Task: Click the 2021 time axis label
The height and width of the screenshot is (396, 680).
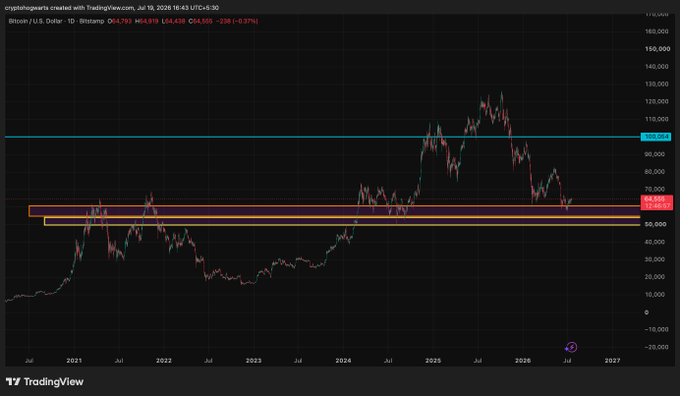Action: pyautogui.click(x=74, y=360)
